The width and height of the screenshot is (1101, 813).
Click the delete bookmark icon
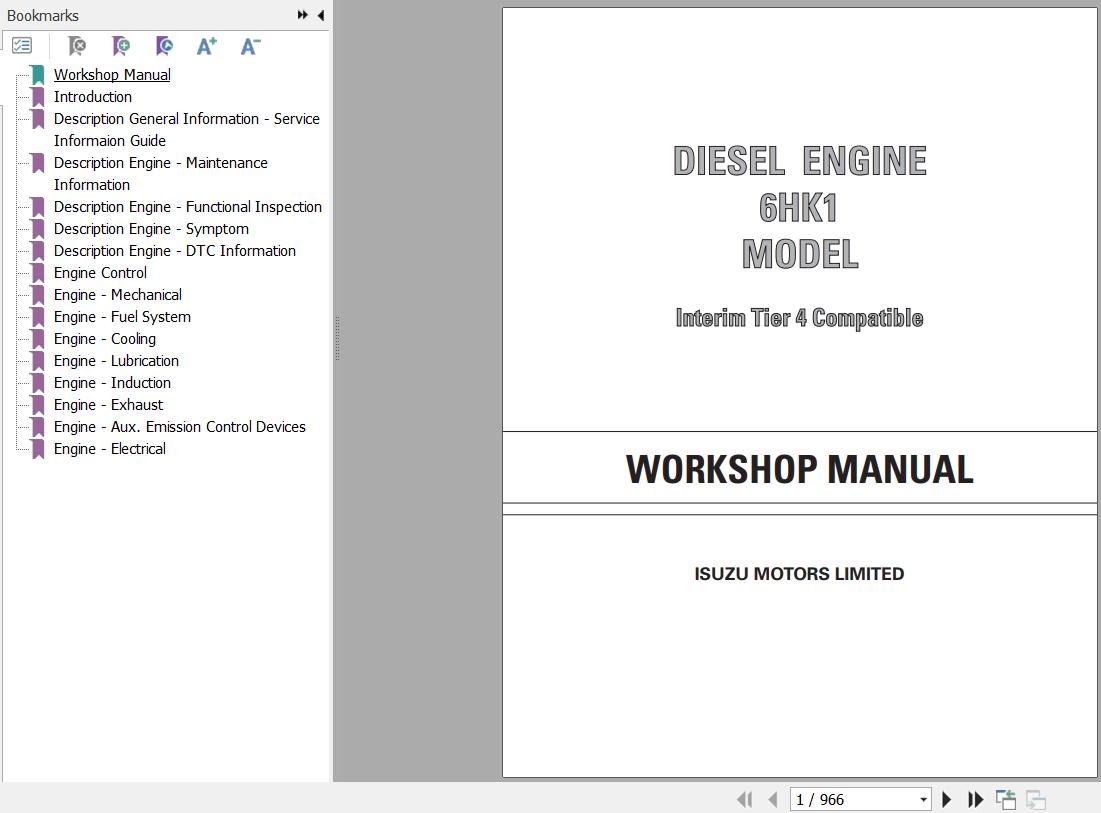click(x=77, y=46)
